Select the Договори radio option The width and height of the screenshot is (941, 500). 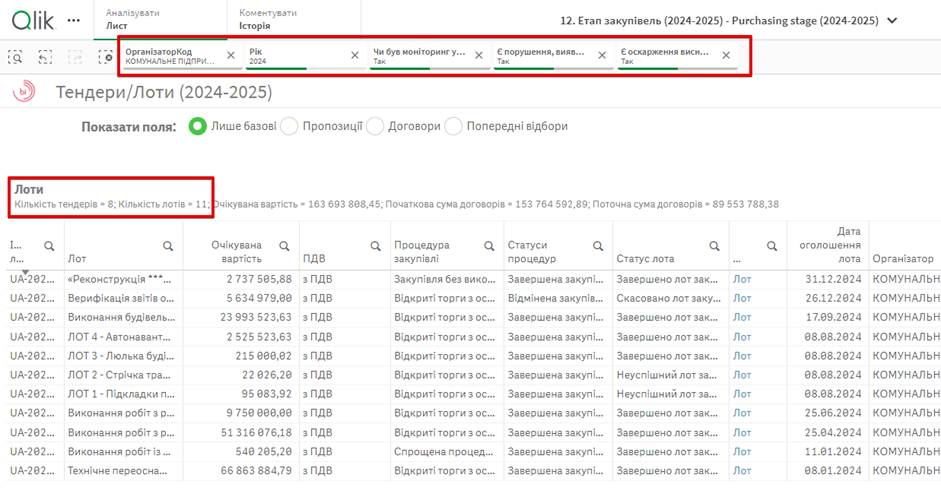(375, 127)
